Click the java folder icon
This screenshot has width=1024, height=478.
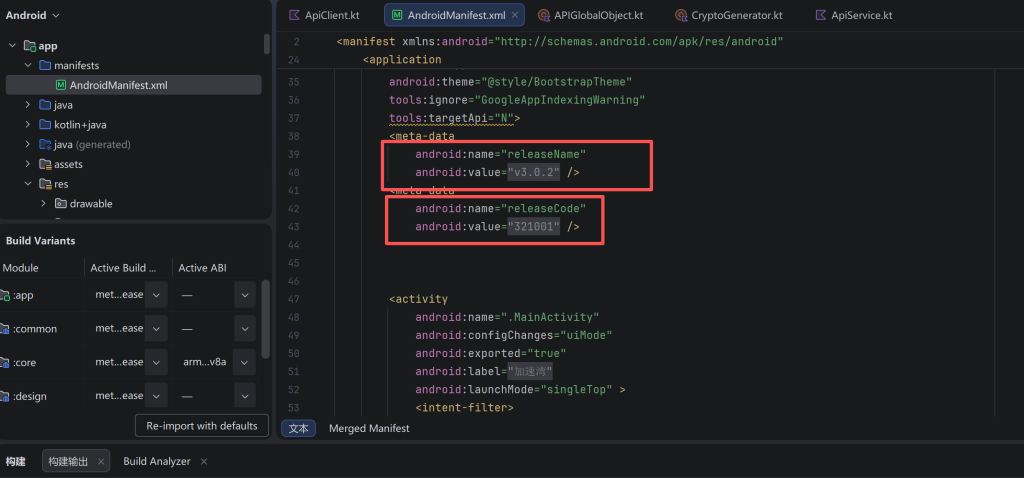(x=45, y=104)
